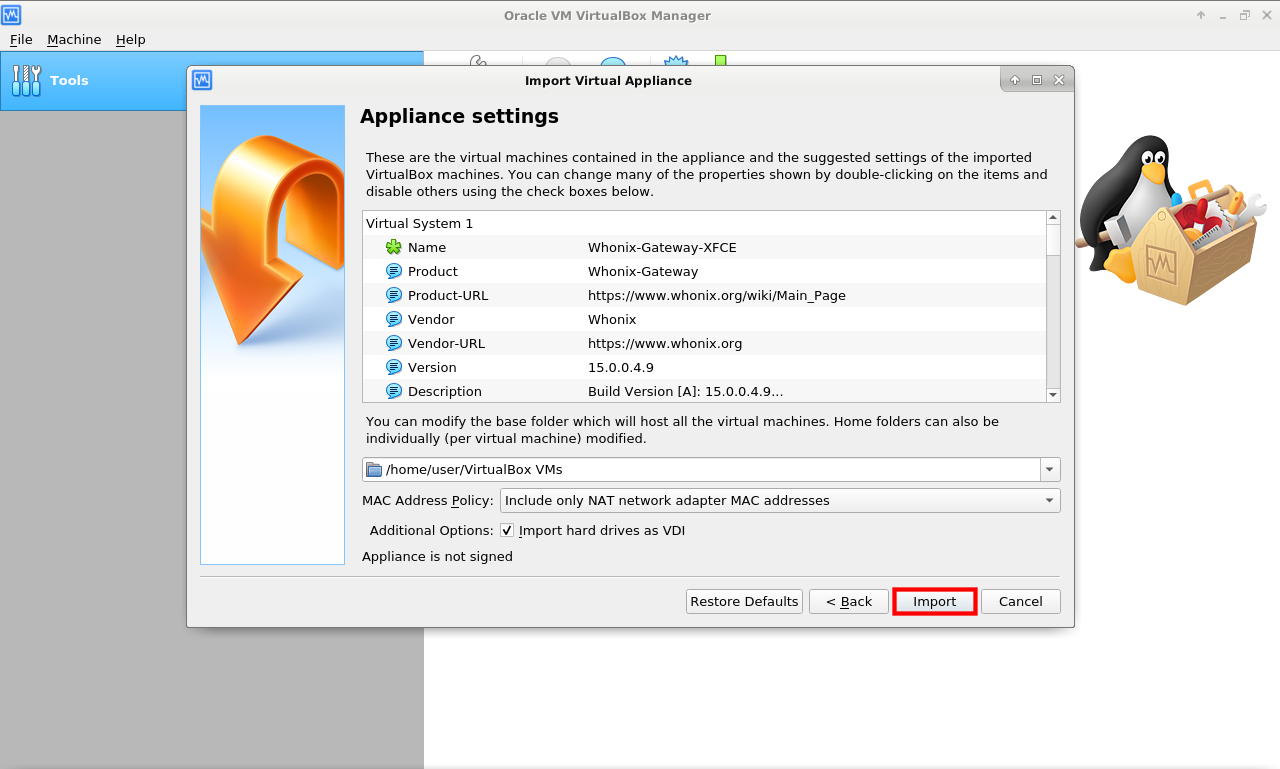
Task: Open the Help menu
Action: pos(130,39)
